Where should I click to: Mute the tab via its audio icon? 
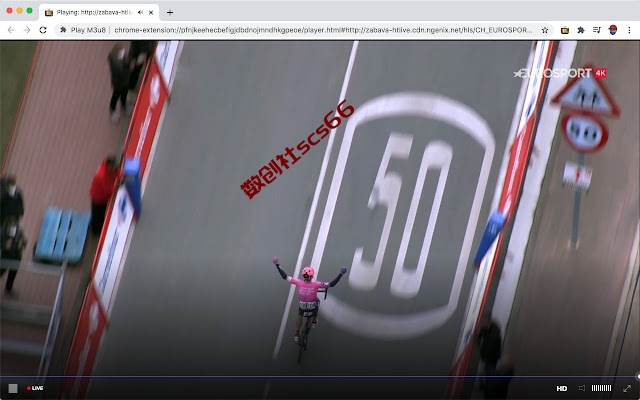pyautogui.click(x=140, y=12)
